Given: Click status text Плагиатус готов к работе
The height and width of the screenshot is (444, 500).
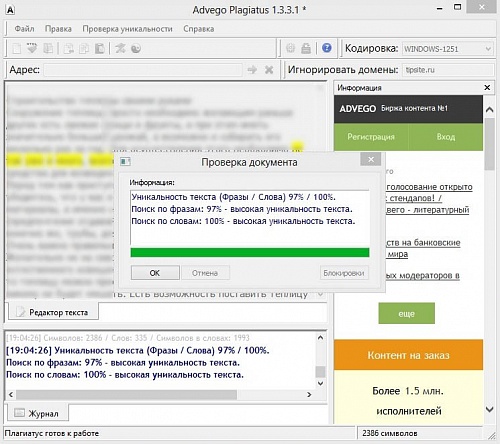Looking at the screenshot, I should point(52,433).
